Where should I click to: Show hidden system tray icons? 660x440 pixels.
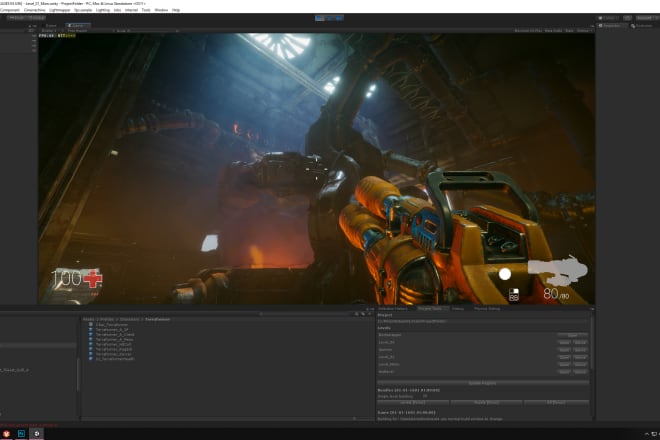click(x=647, y=434)
